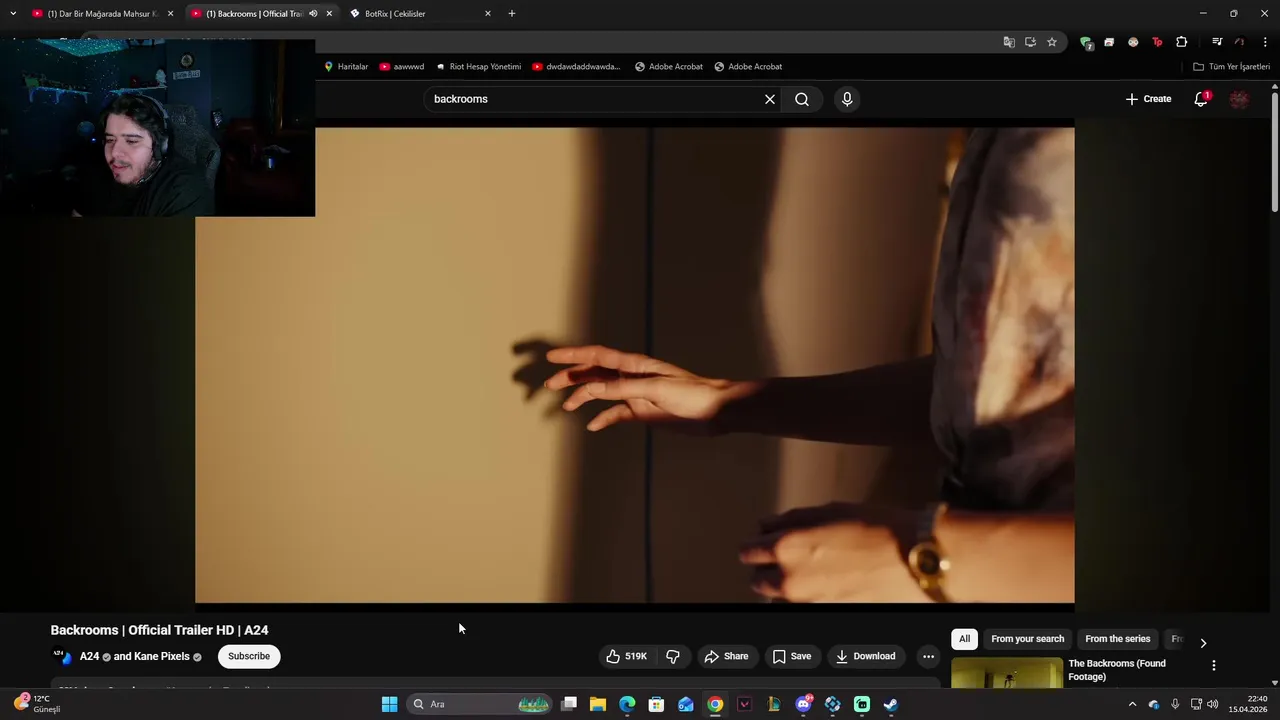
Task: Open the YouTube account avatar menu
Action: click(1239, 99)
